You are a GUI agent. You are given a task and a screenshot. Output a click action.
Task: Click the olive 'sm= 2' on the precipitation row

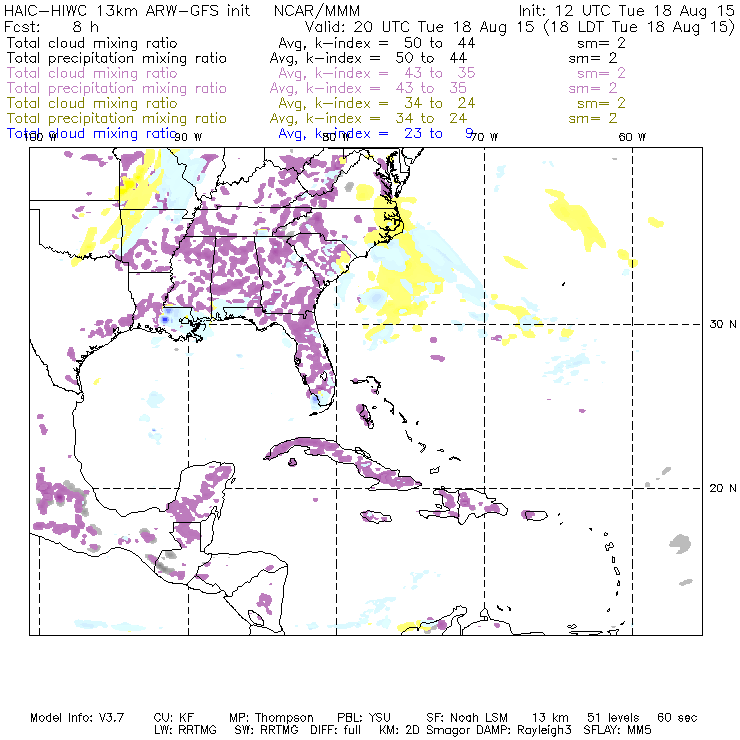(593, 118)
